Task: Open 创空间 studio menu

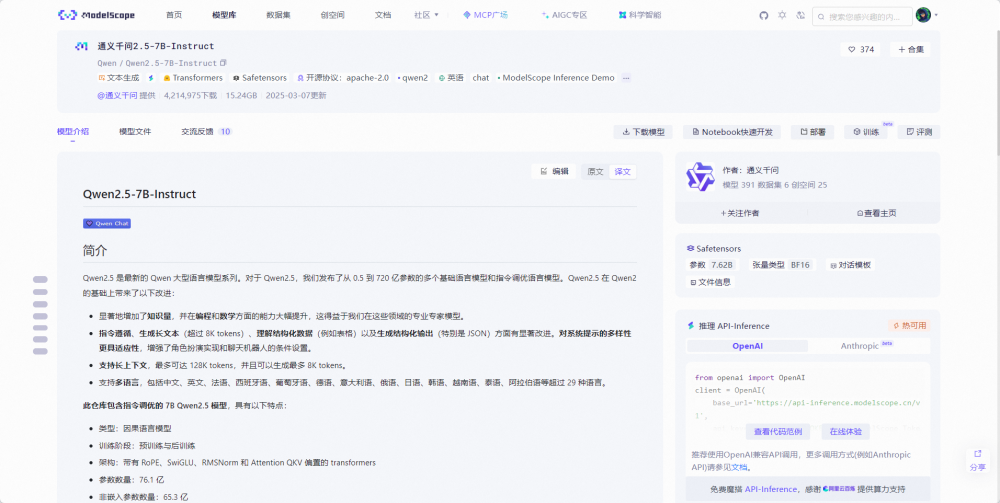Action: pyautogui.click(x=332, y=15)
